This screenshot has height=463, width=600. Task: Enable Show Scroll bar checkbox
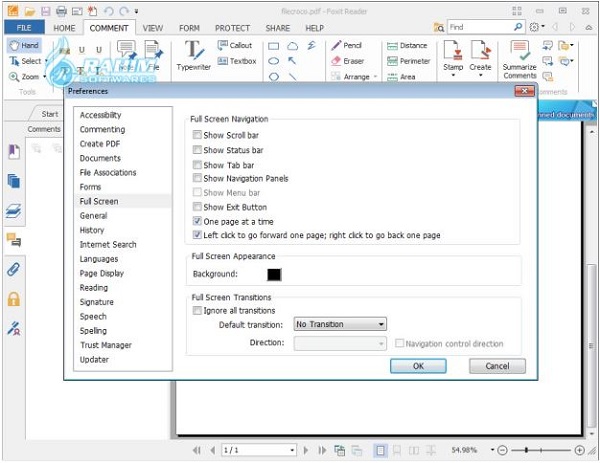197,136
